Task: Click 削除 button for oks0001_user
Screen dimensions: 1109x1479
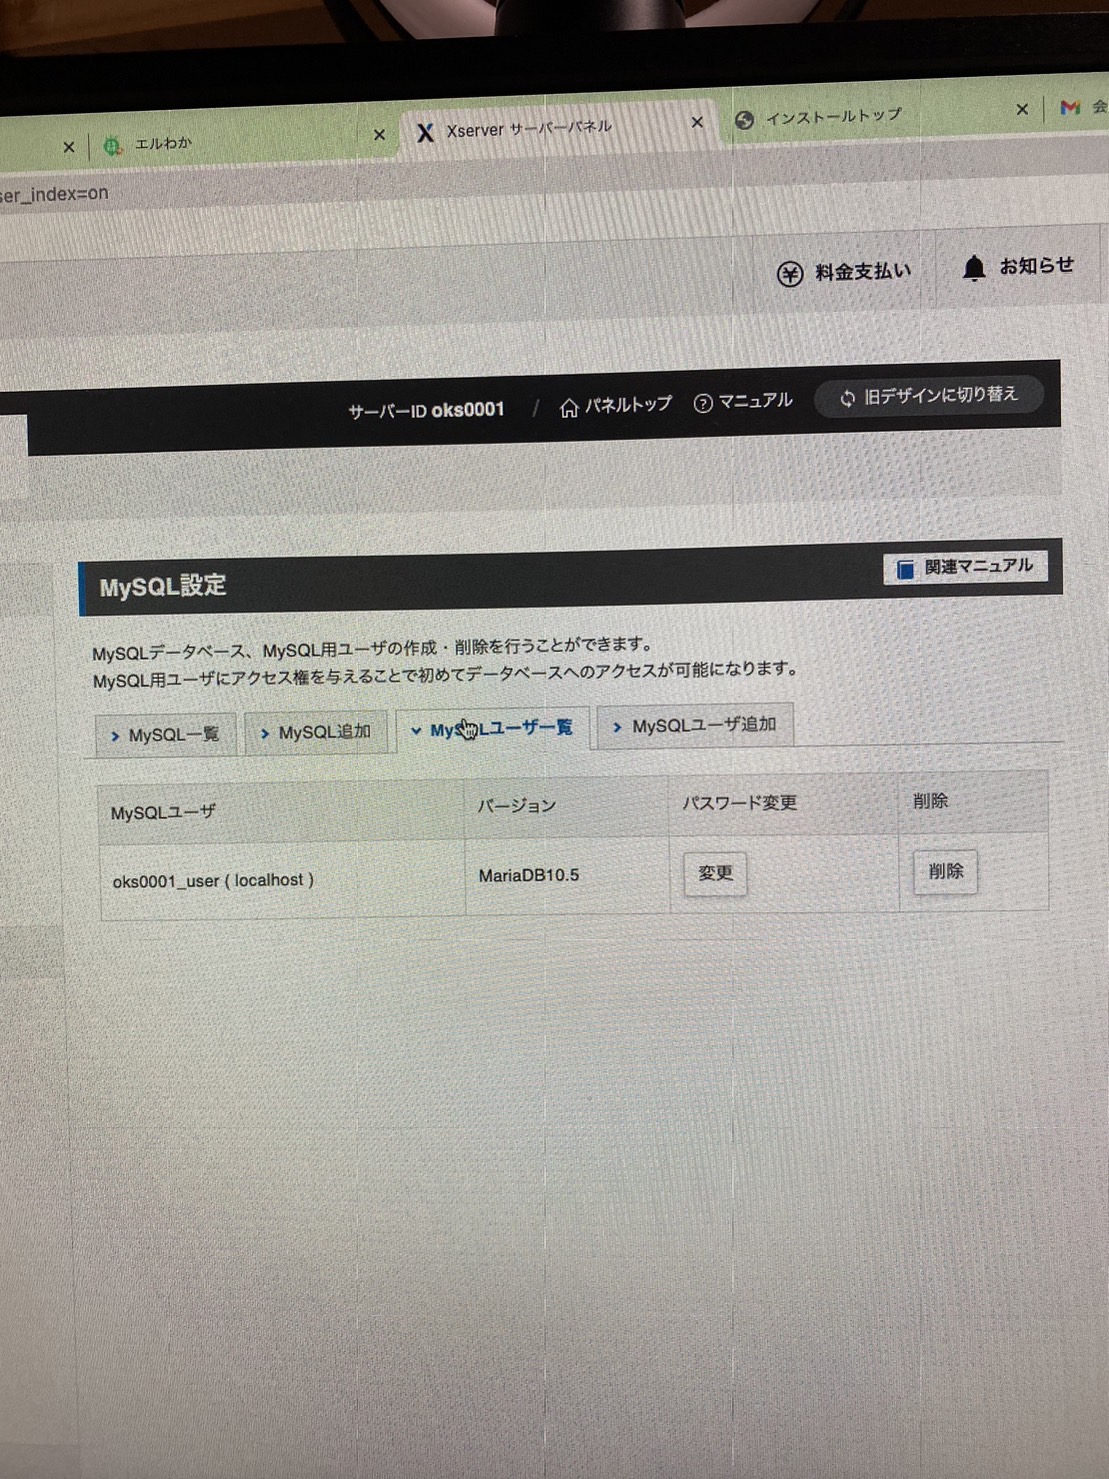Action: click(945, 871)
